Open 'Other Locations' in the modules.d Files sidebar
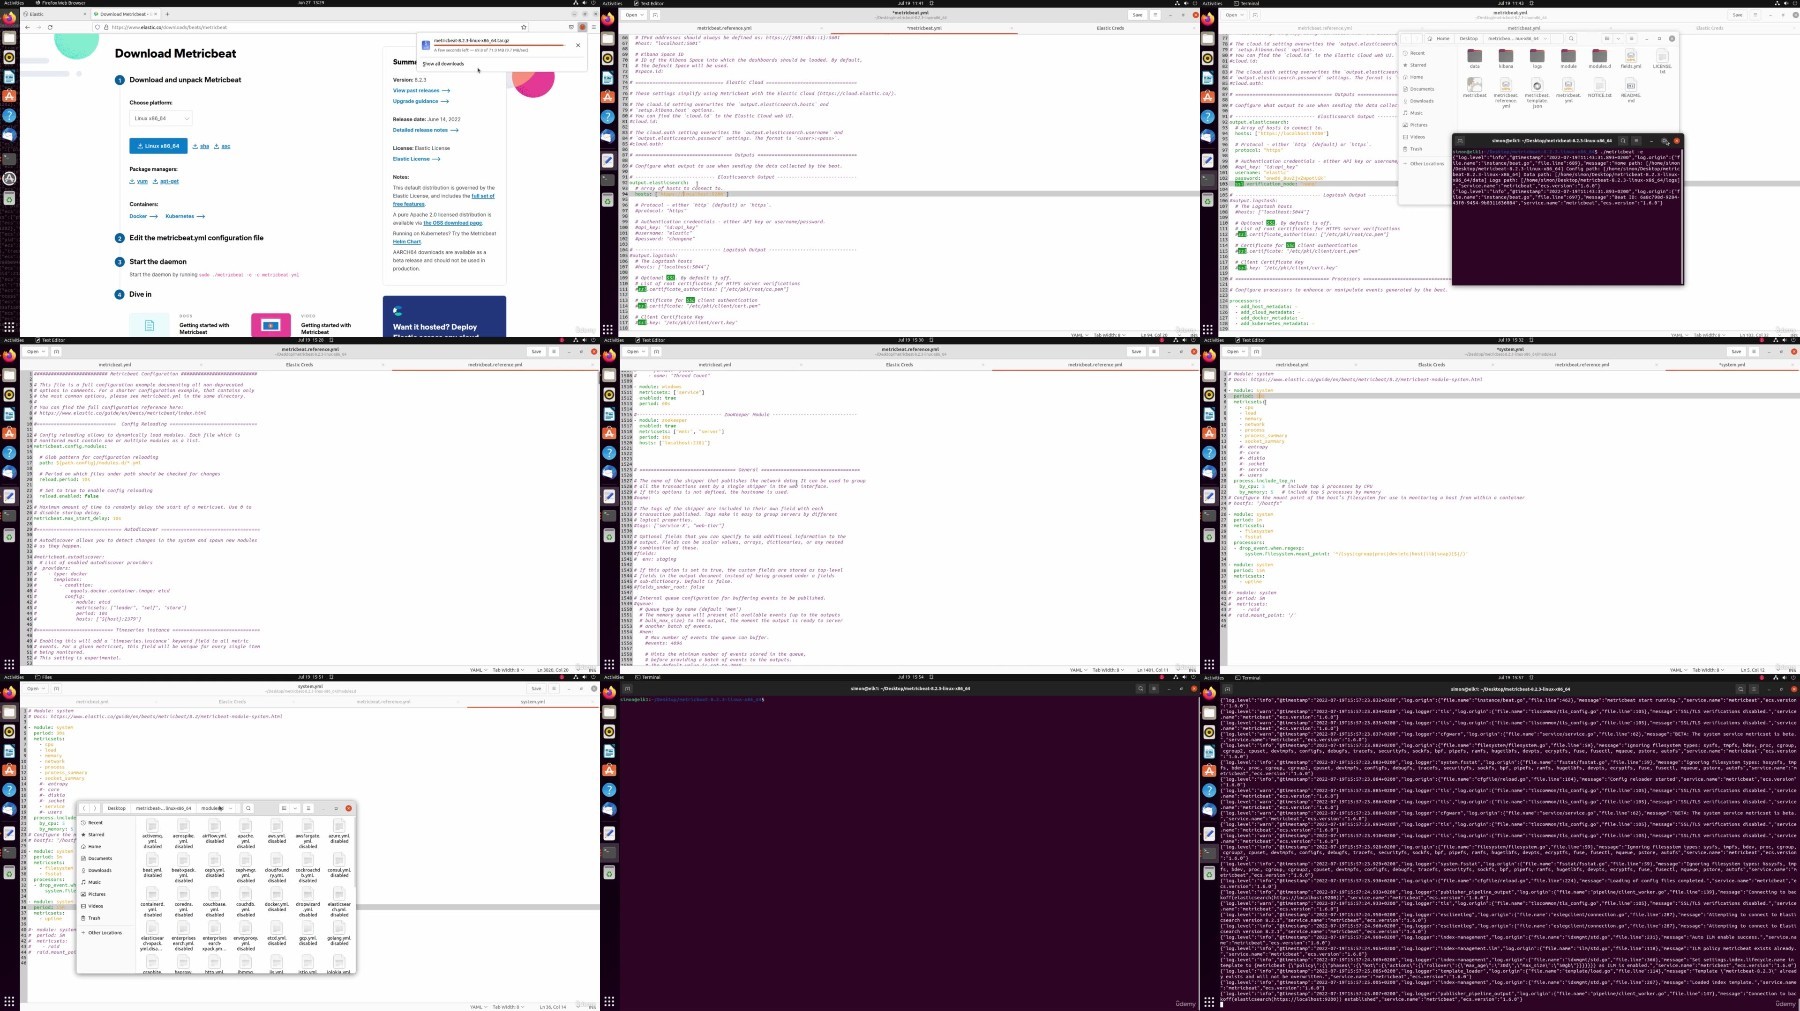 tap(105, 932)
